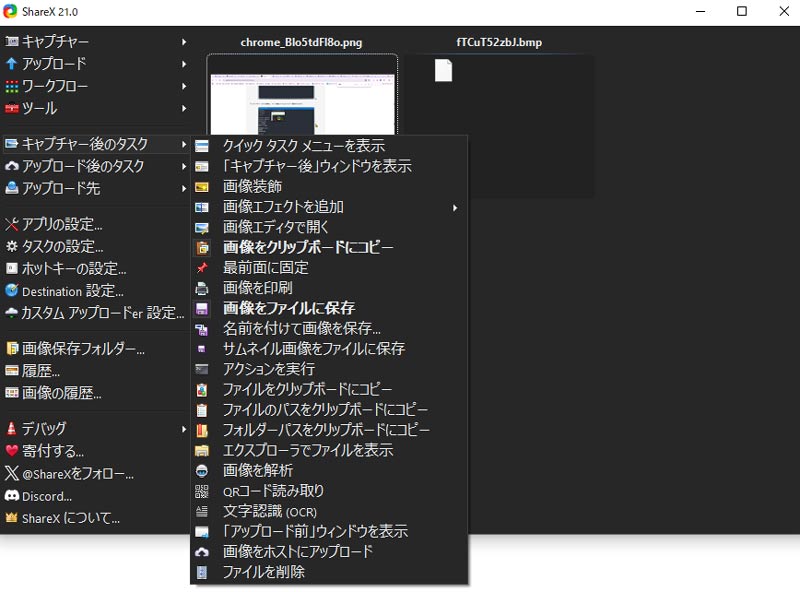Click the printer icon beside 画像を印刷
Viewport: 800px width, 592px height.
[202, 288]
